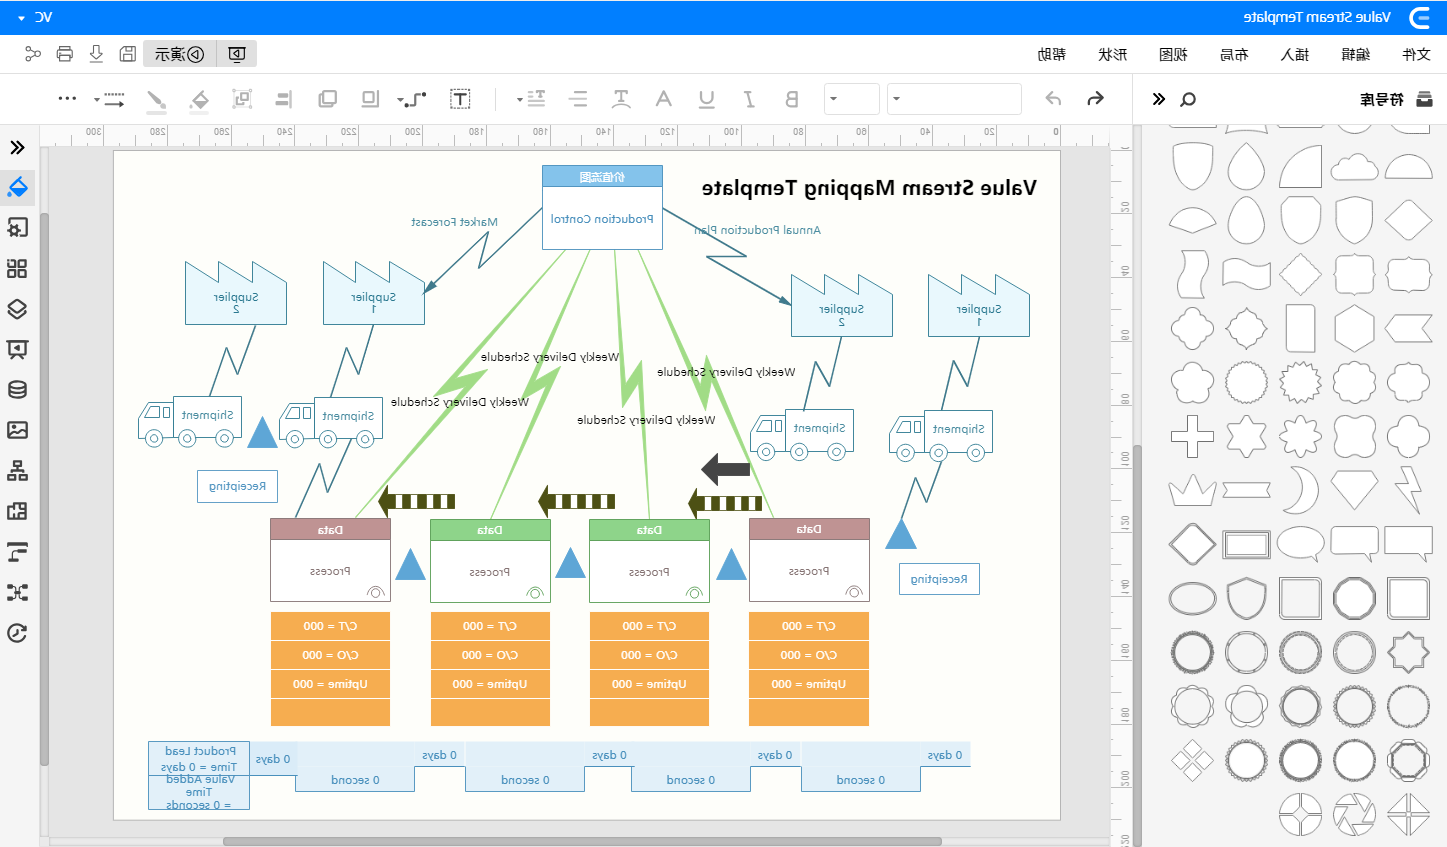The width and height of the screenshot is (1447, 847).
Task: Open the 布局 menu
Action: pyautogui.click(x=1234, y=54)
